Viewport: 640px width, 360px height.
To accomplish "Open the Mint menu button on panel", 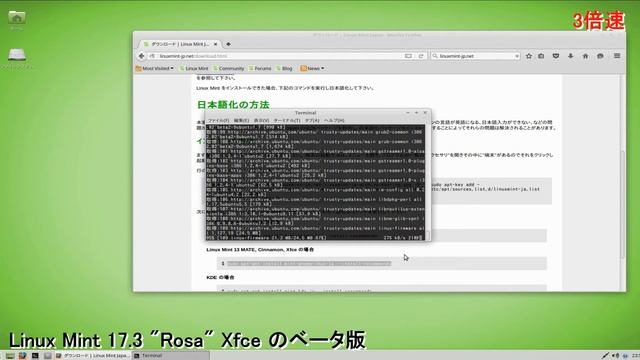I will (x=10, y=356).
